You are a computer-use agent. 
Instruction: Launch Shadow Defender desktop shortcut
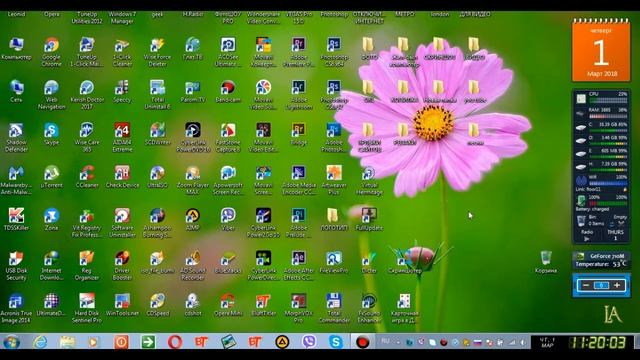[x=16, y=137]
